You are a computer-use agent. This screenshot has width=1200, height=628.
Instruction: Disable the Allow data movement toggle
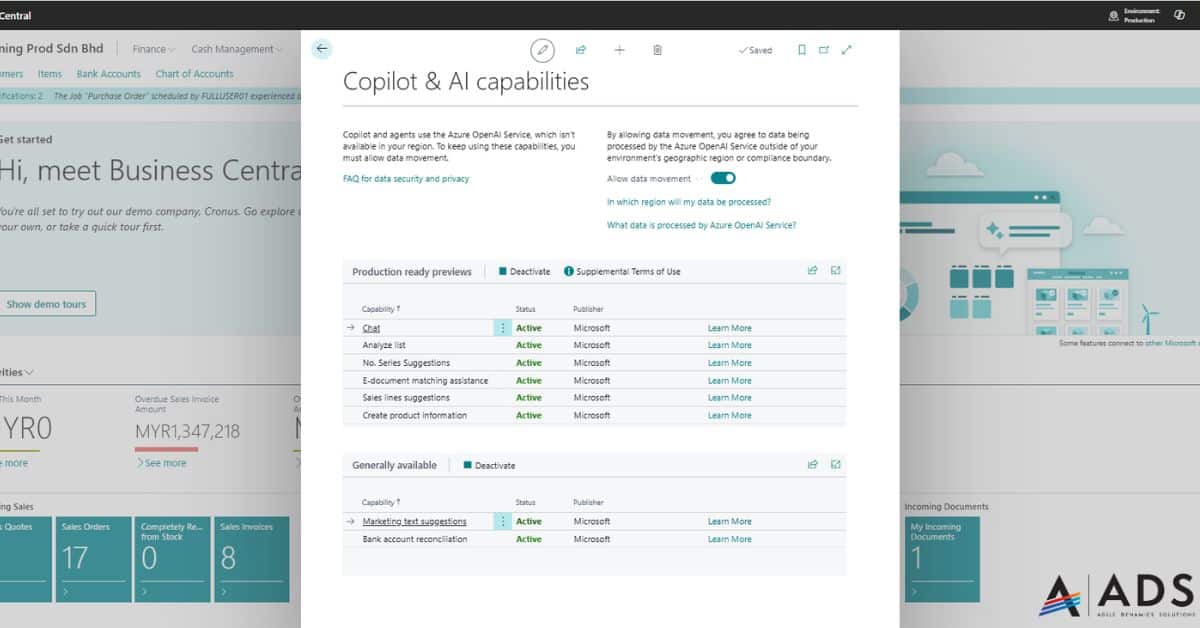tap(723, 177)
